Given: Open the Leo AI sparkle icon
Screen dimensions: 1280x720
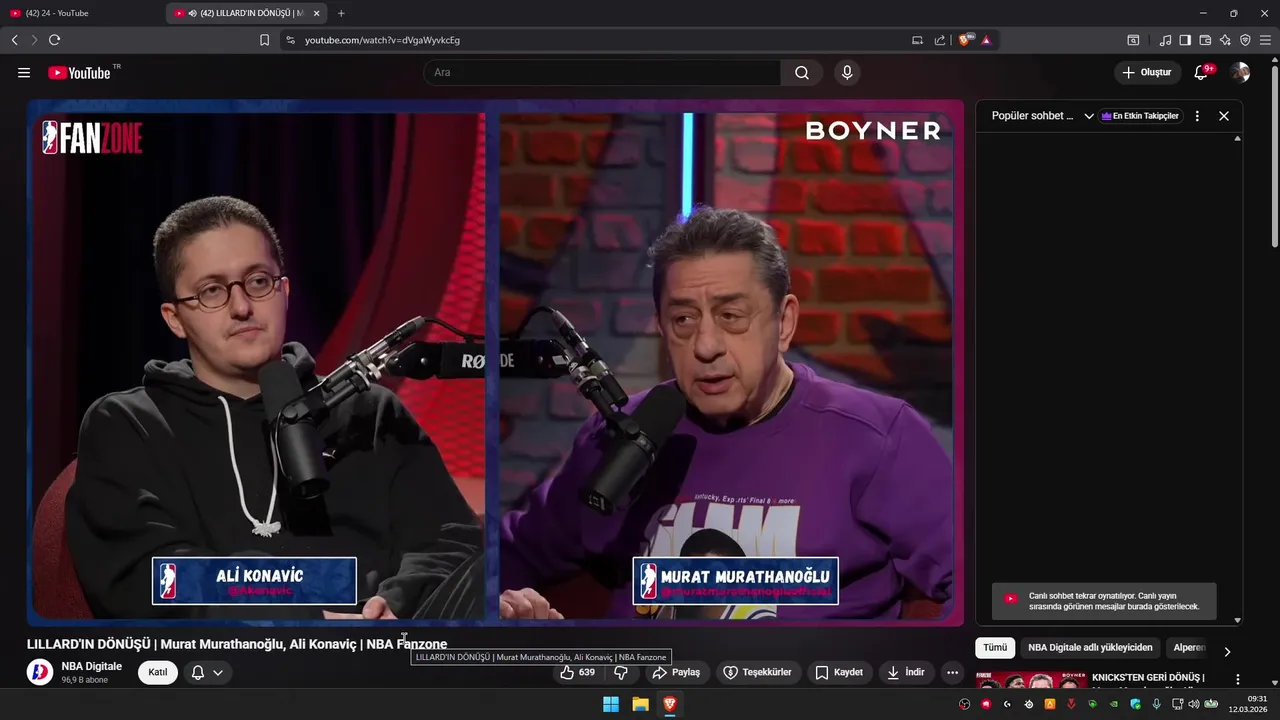Looking at the screenshot, I should [1225, 40].
